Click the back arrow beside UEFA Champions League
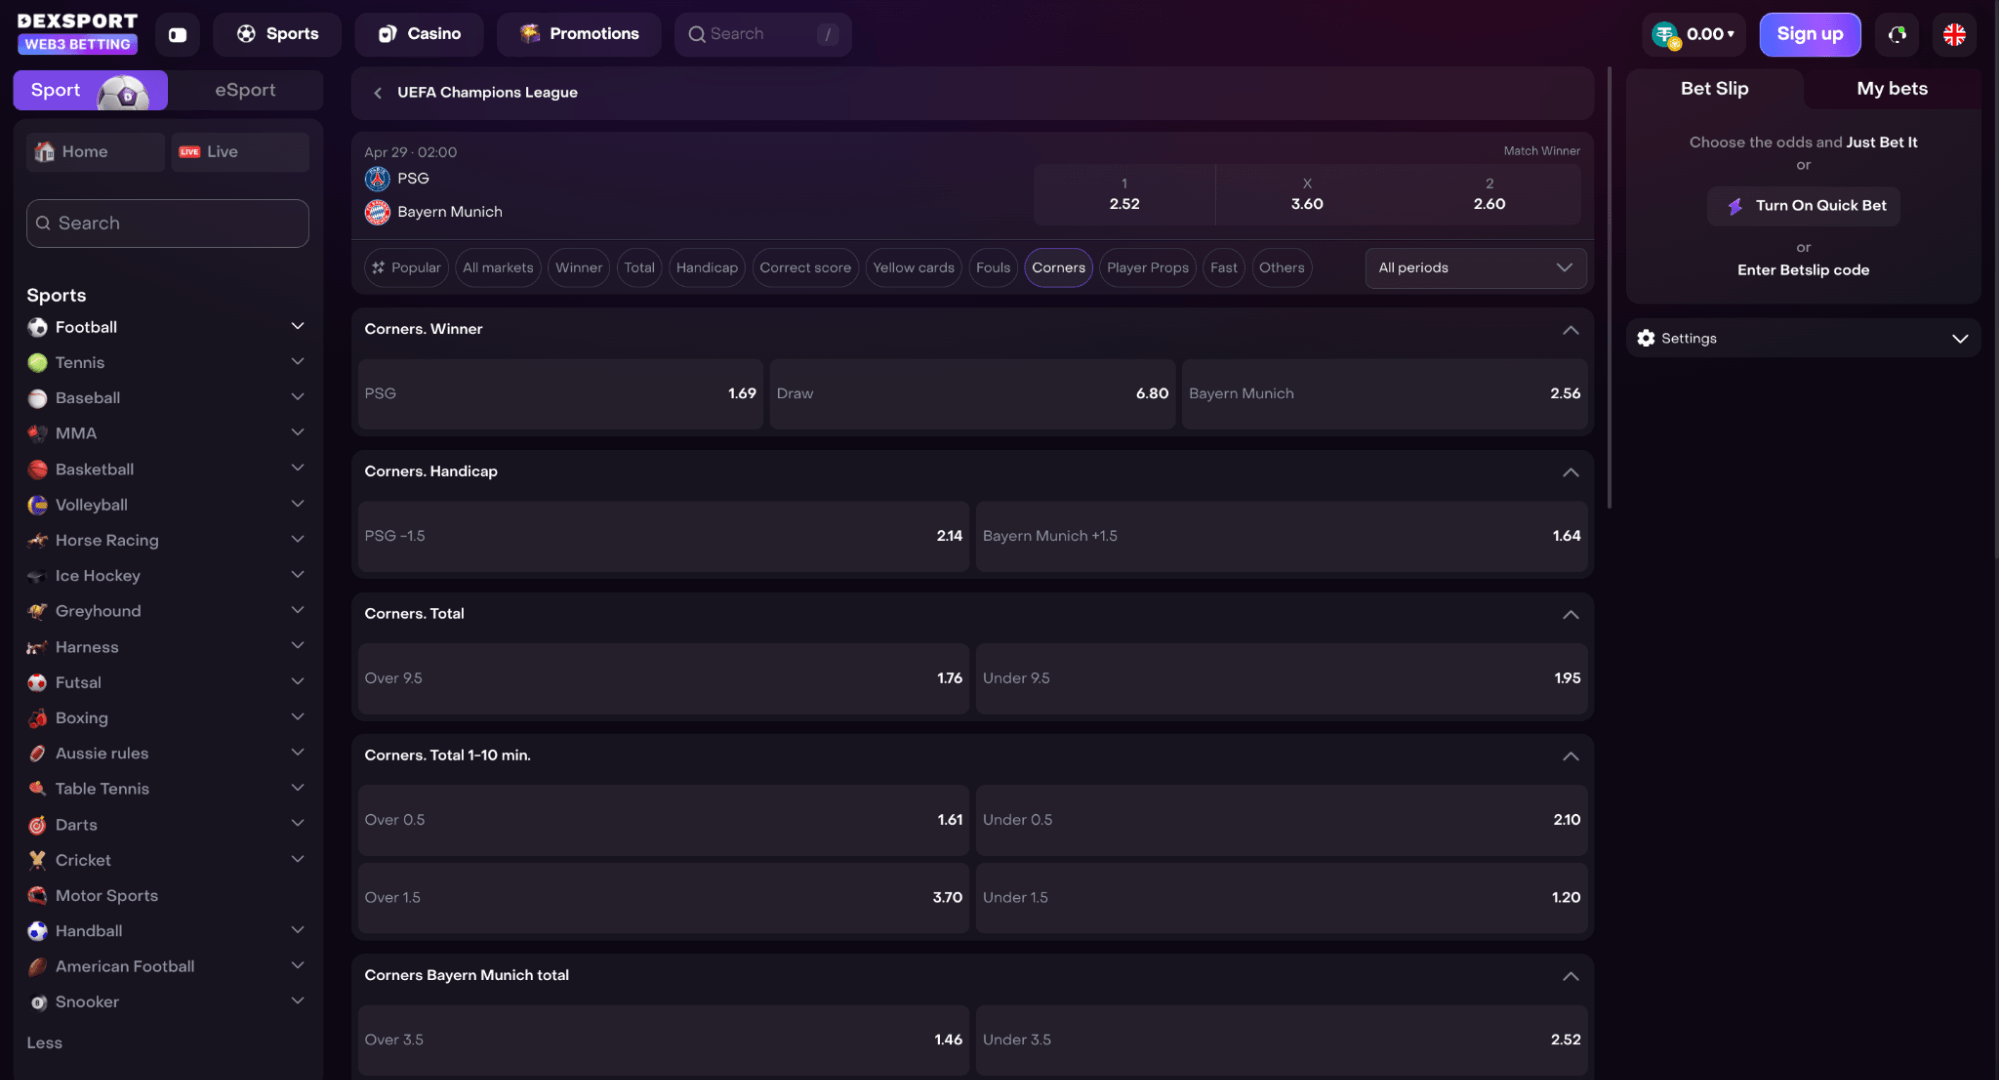The image size is (1999, 1080). pos(378,93)
